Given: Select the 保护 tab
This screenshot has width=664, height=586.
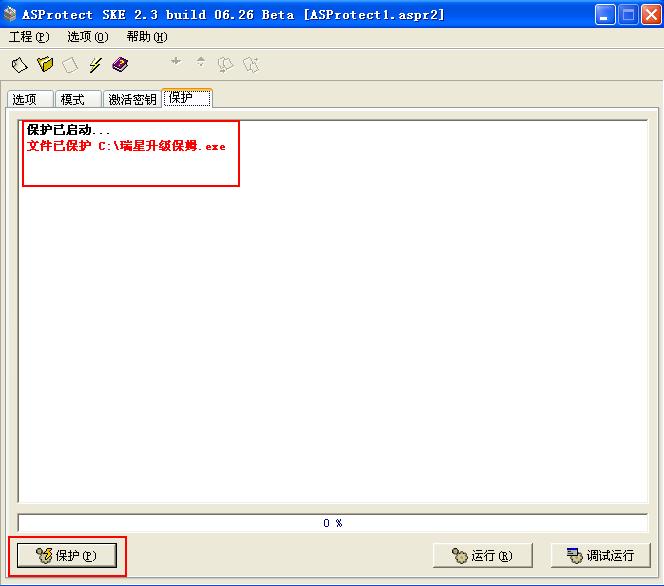Looking at the screenshot, I should [187, 98].
